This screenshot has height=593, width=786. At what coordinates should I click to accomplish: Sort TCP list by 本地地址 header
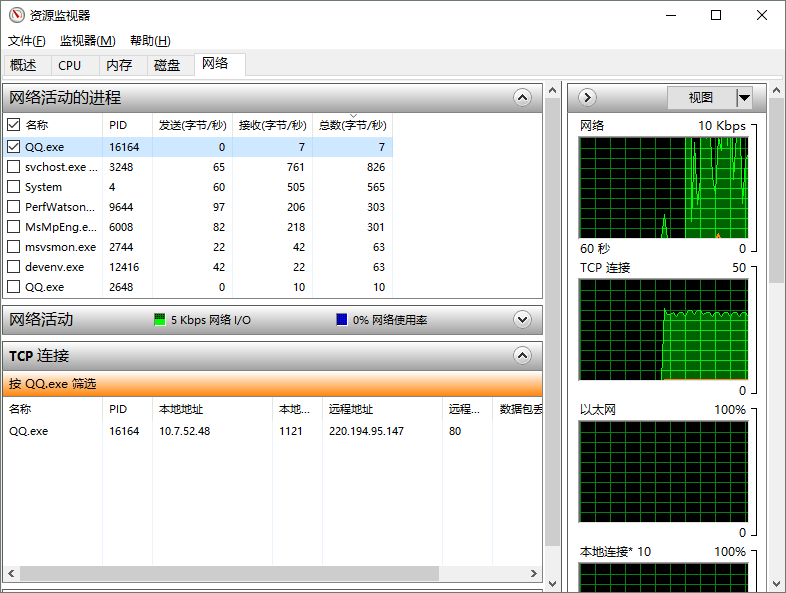pos(213,409)
